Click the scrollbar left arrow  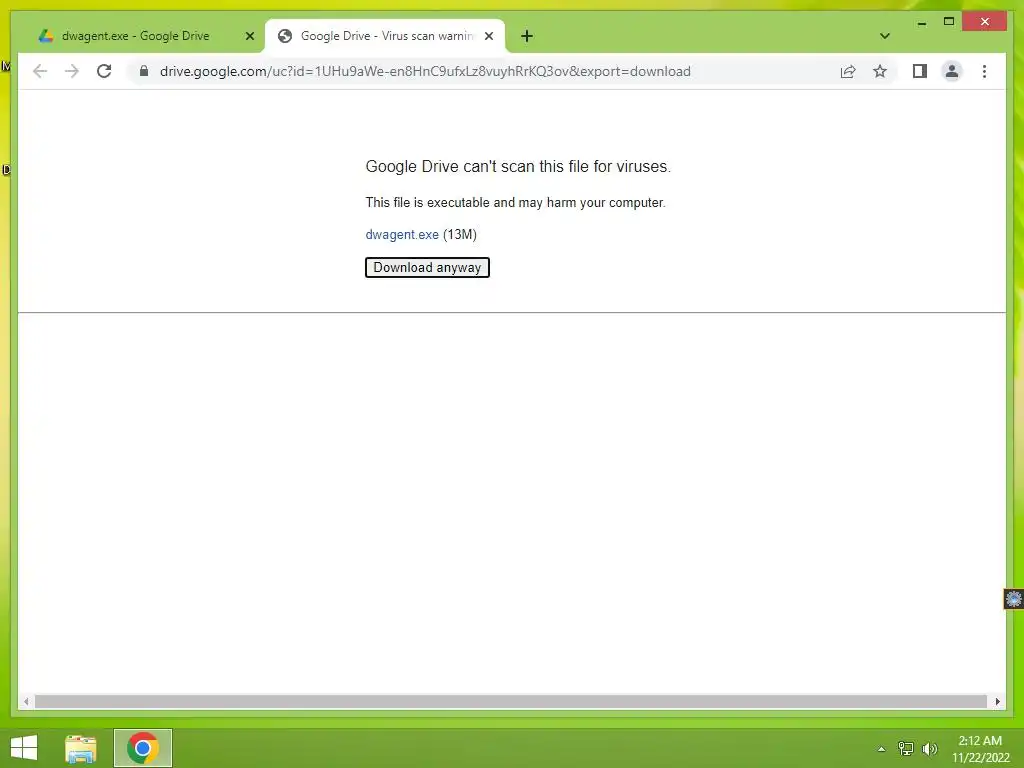tap(25, 701)
